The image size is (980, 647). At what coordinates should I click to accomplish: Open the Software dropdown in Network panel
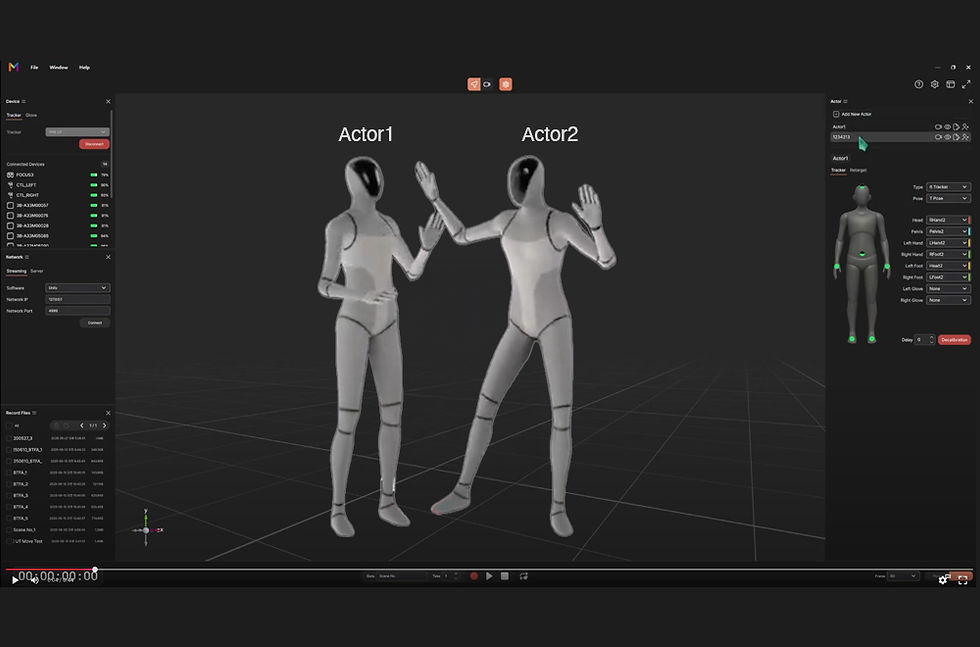click(x=78, y=288)
